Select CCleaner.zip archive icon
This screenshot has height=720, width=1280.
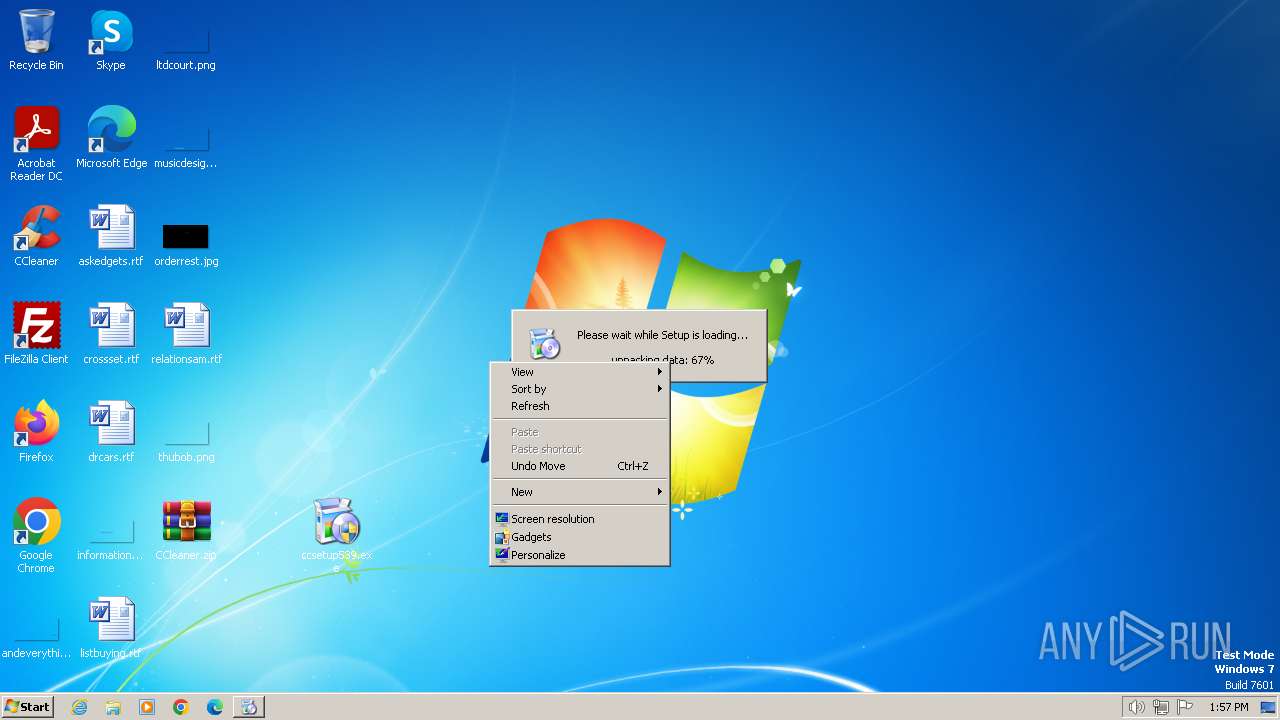pos(186,530)
